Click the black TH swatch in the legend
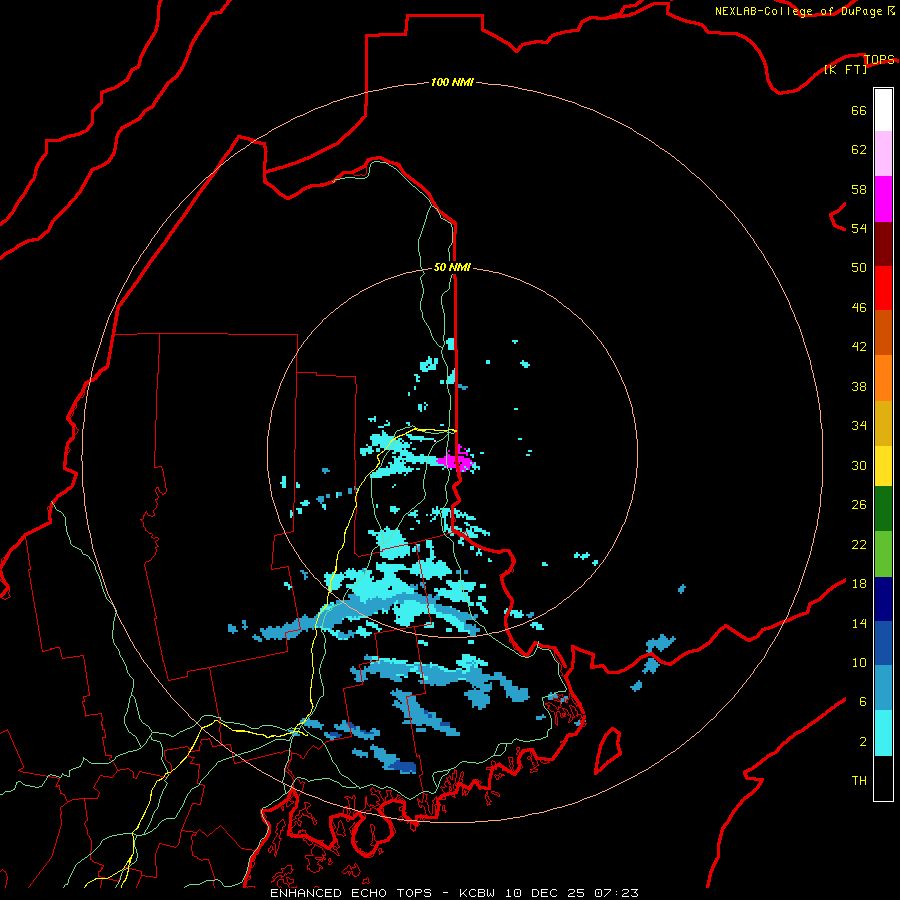Image resolution: width=900 pixels, height=900 pixels. pos(883,778)
